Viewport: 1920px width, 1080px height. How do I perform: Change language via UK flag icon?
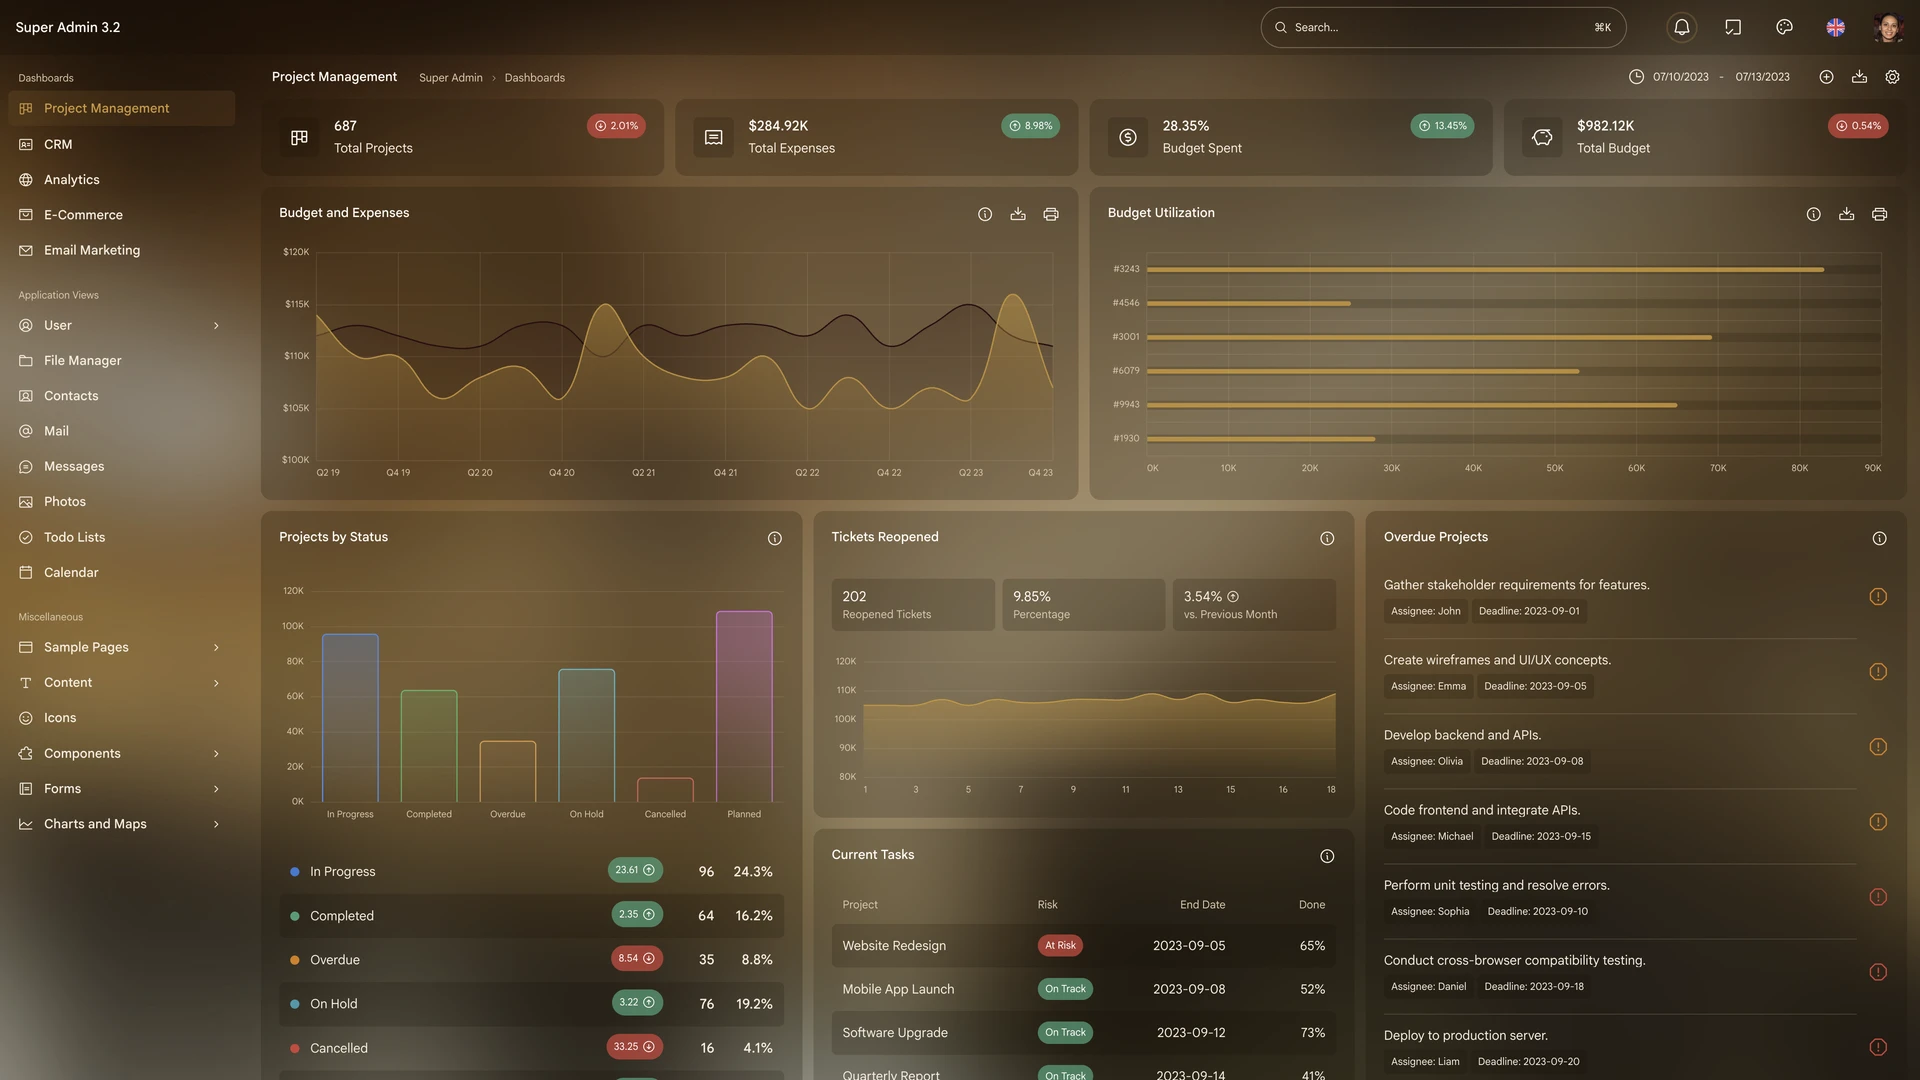coord(1835,27)
